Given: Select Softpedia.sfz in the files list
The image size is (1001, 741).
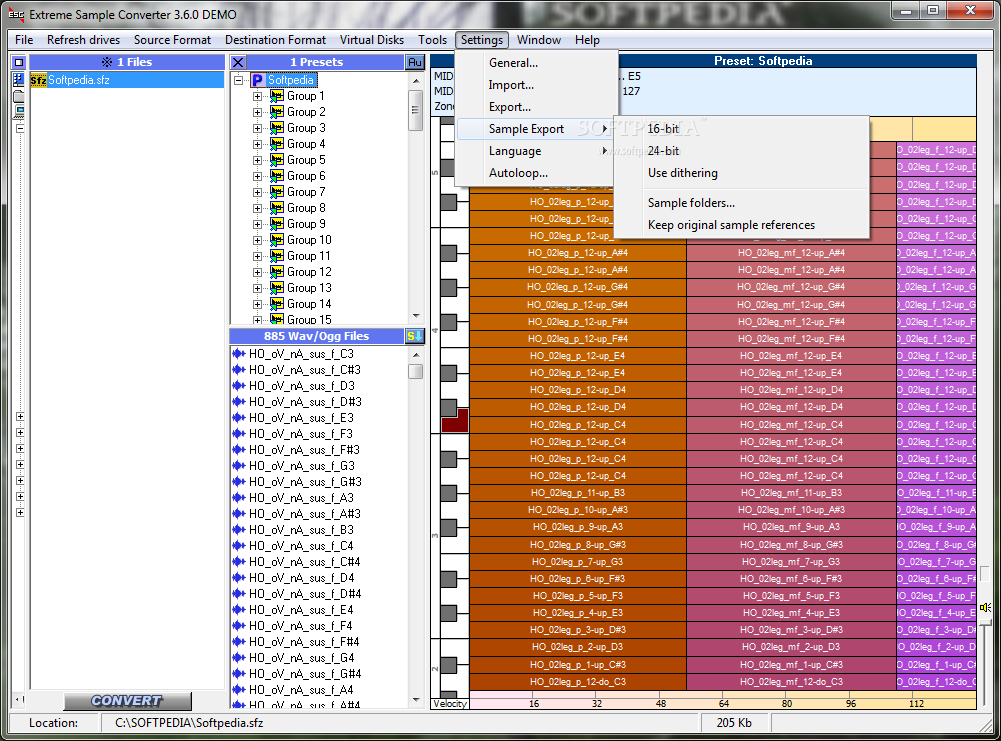Looking at the screenshot, I should 127,80.
